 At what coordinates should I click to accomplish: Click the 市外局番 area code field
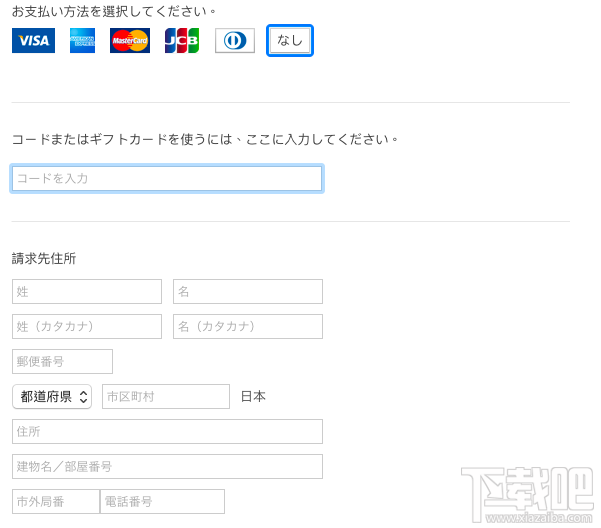point(56,502)
